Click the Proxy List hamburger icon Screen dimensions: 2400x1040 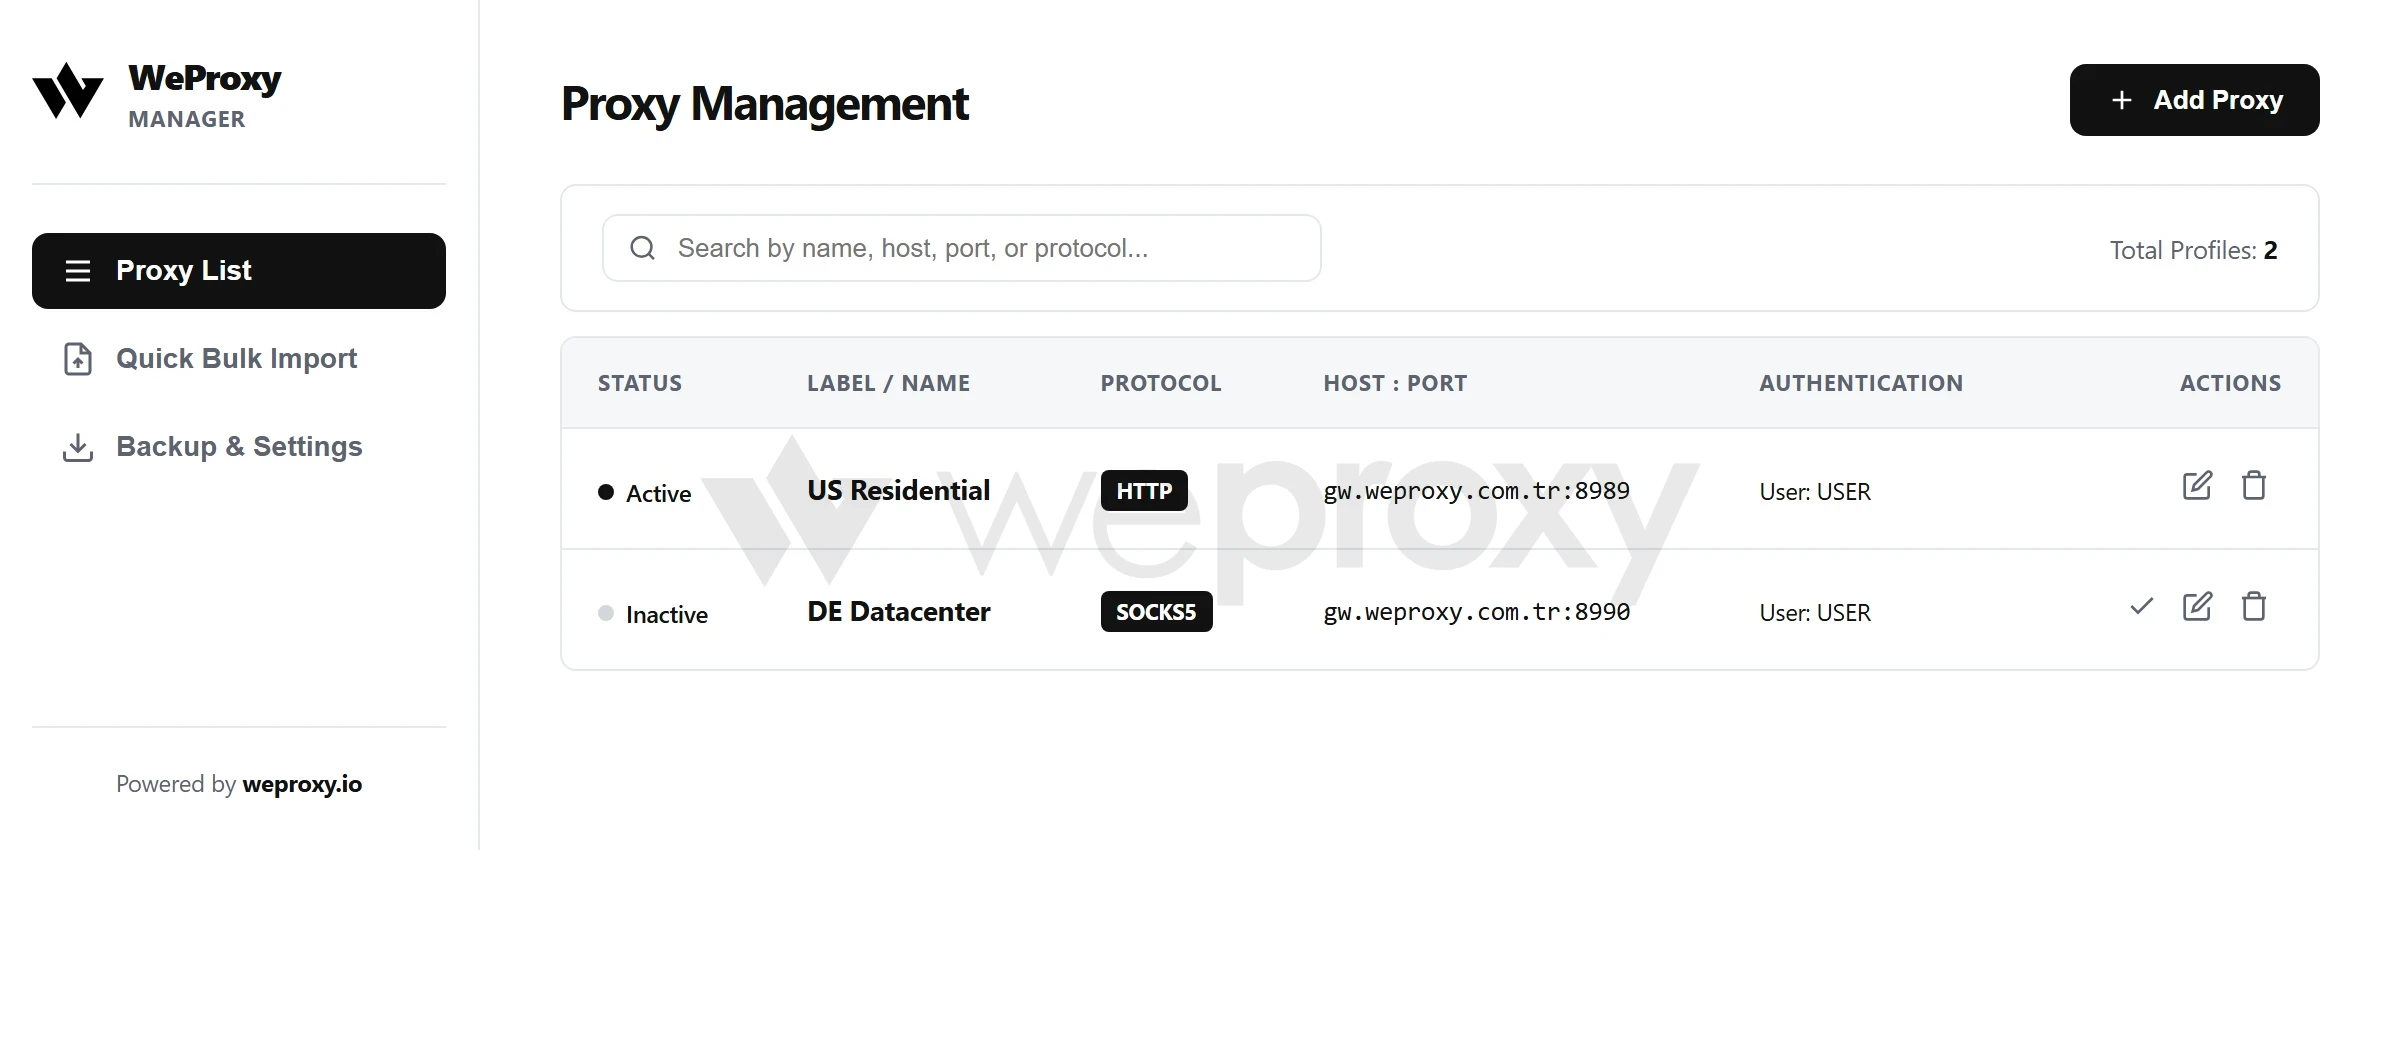coord(78,271)
